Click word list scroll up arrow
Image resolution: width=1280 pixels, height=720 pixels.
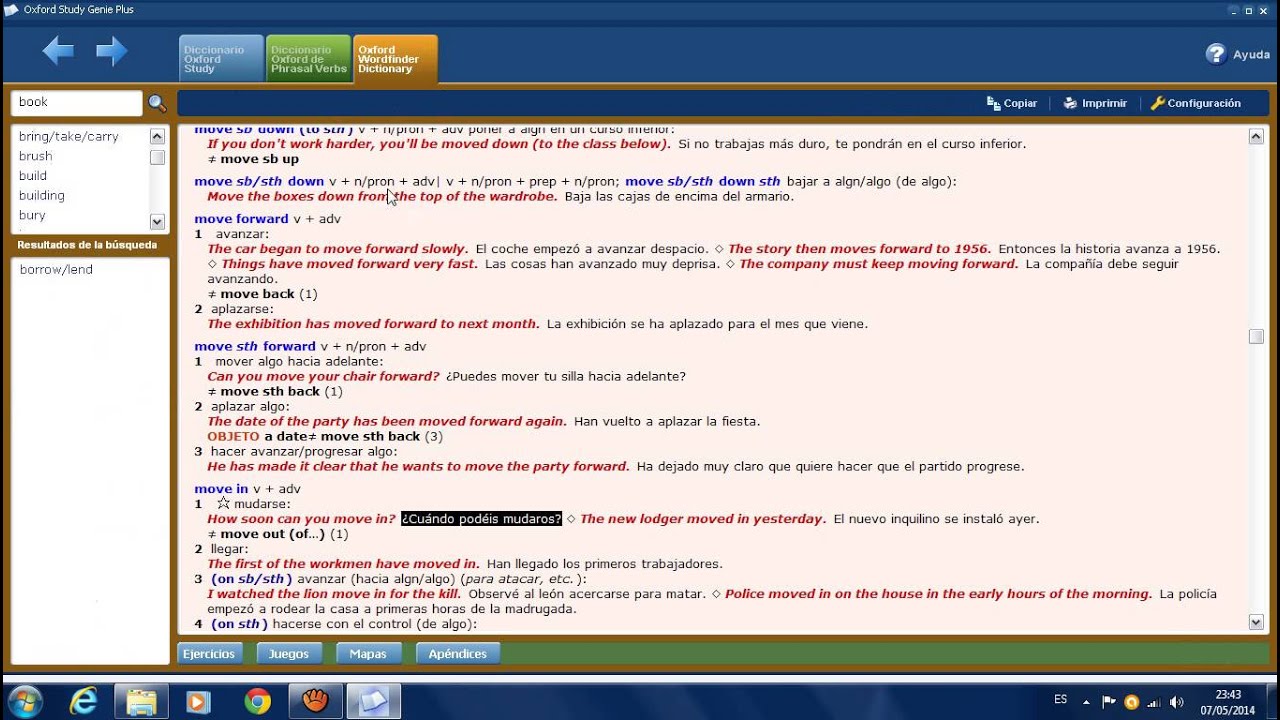(x=157, y=136)
